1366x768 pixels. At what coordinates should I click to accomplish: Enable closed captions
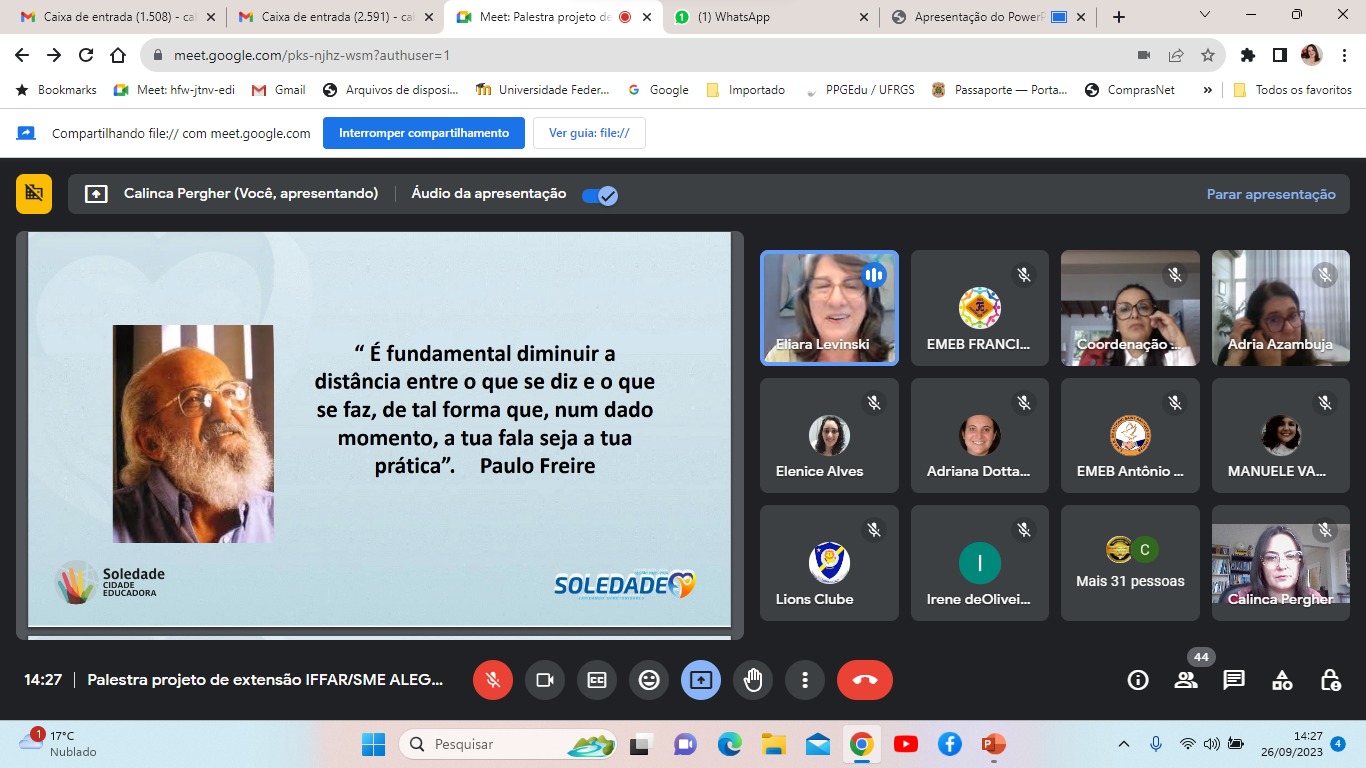click(597, 680)
